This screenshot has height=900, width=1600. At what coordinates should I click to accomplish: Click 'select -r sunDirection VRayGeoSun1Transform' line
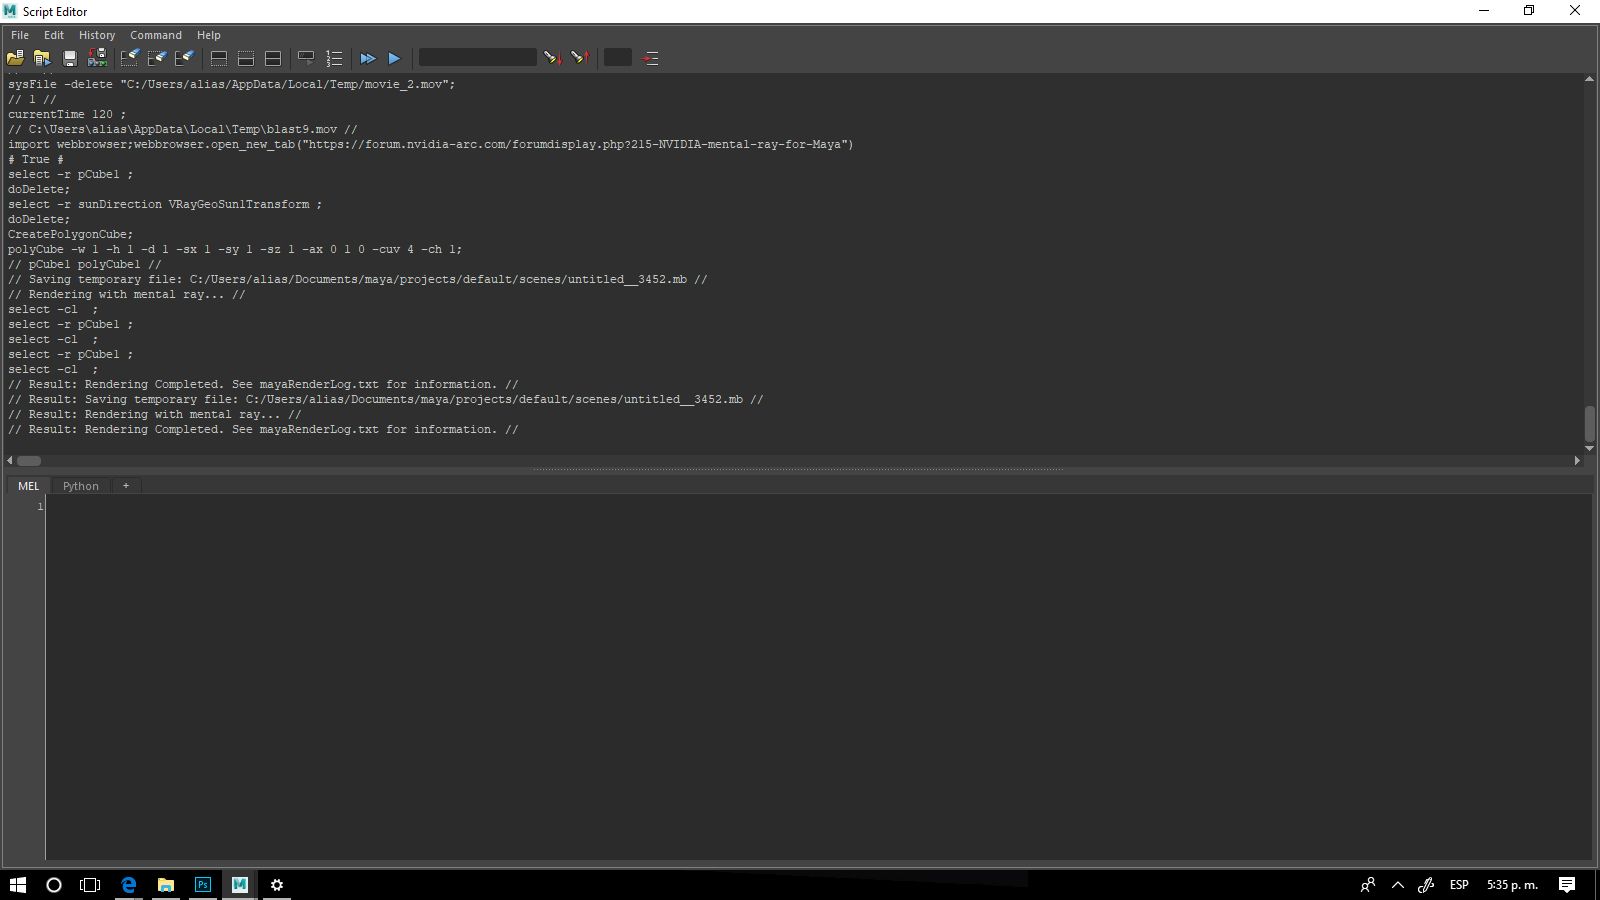[165, 204]
